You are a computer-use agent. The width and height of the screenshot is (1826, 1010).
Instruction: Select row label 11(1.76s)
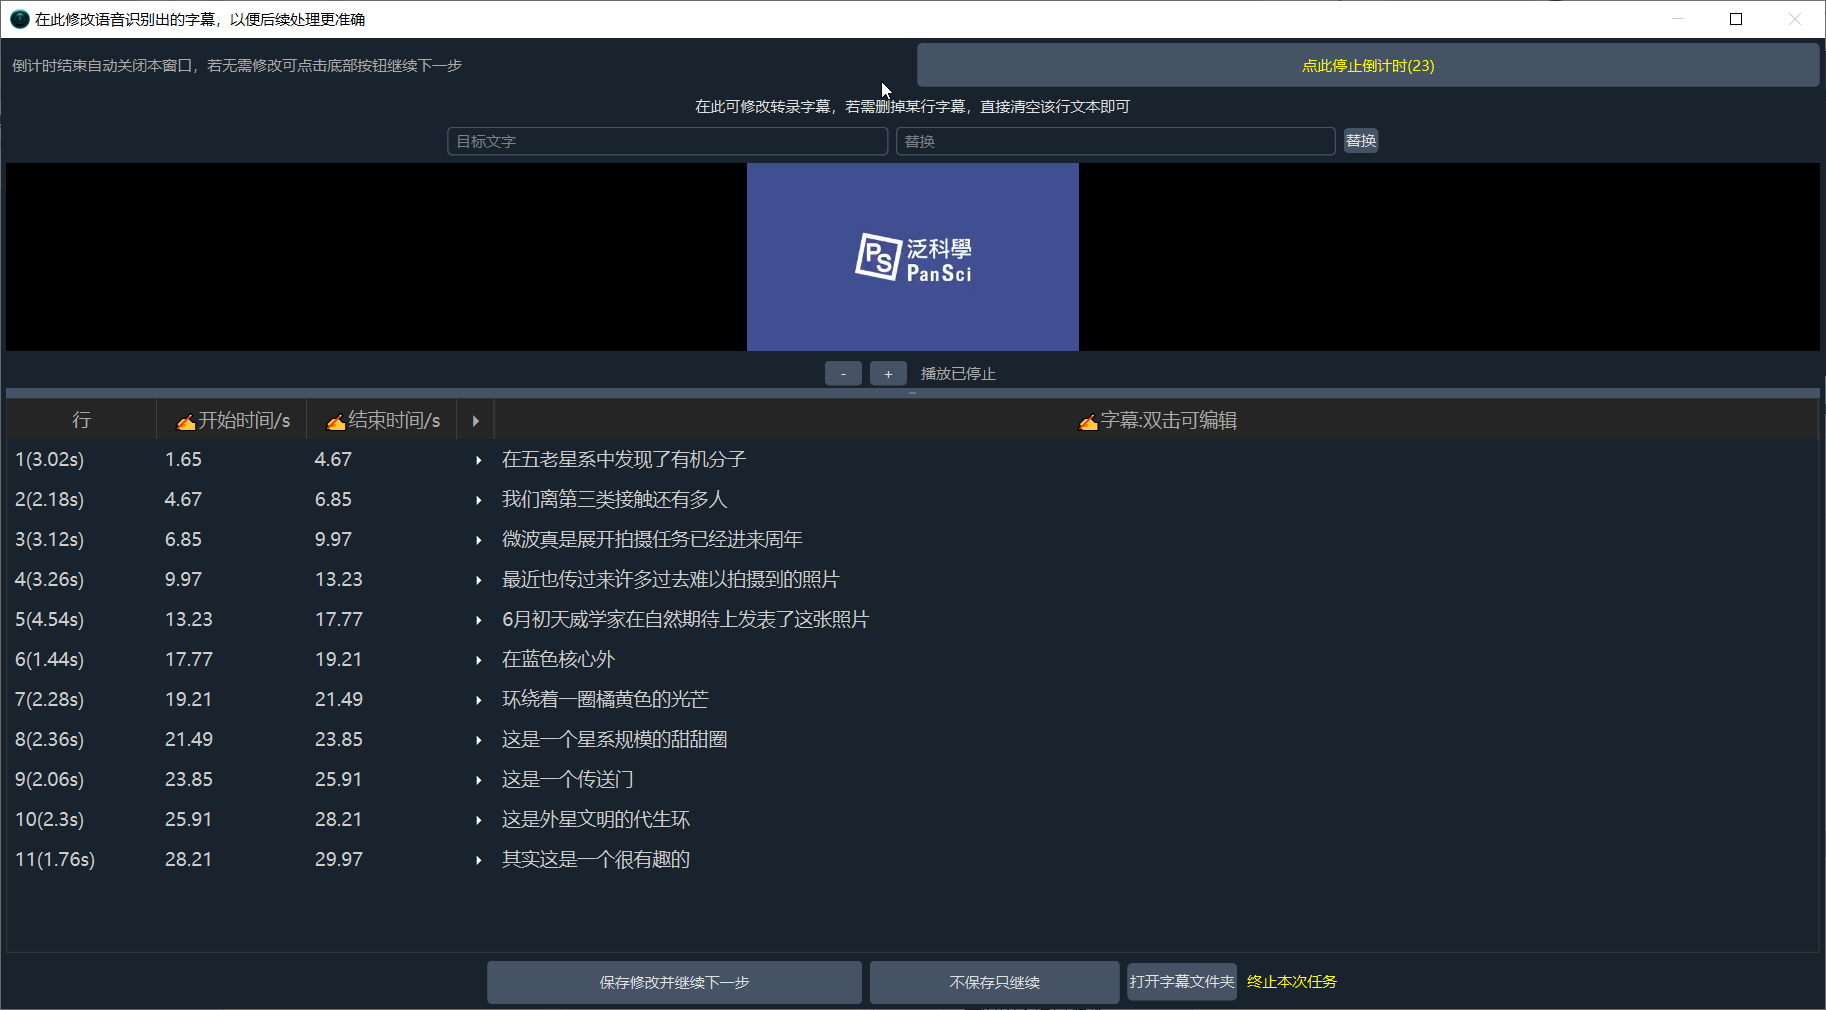click(55, 860)
